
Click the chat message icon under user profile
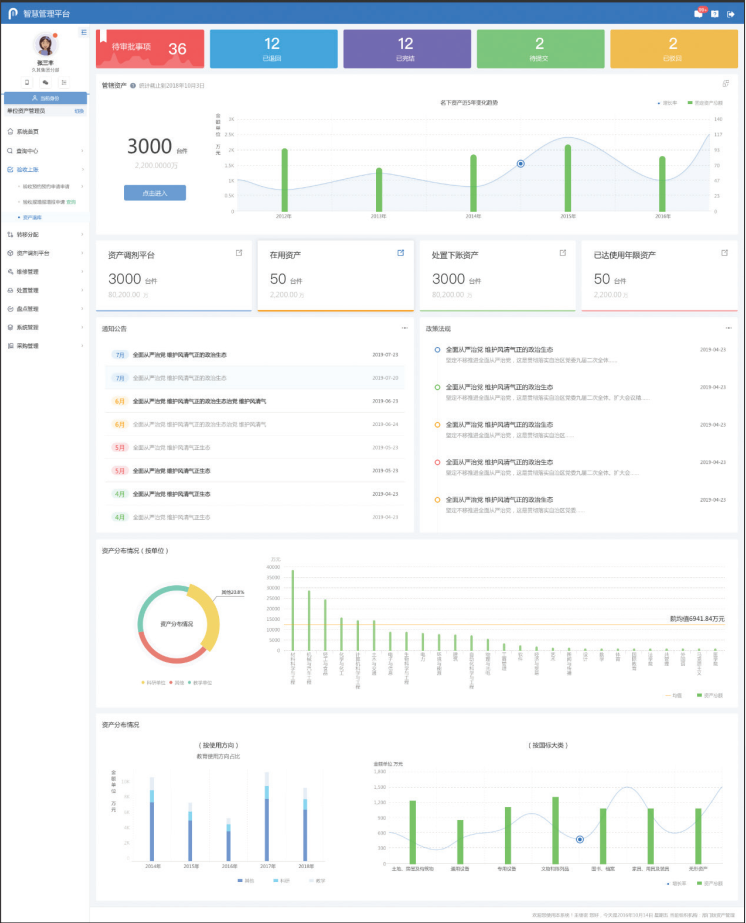tap(45, 82)
